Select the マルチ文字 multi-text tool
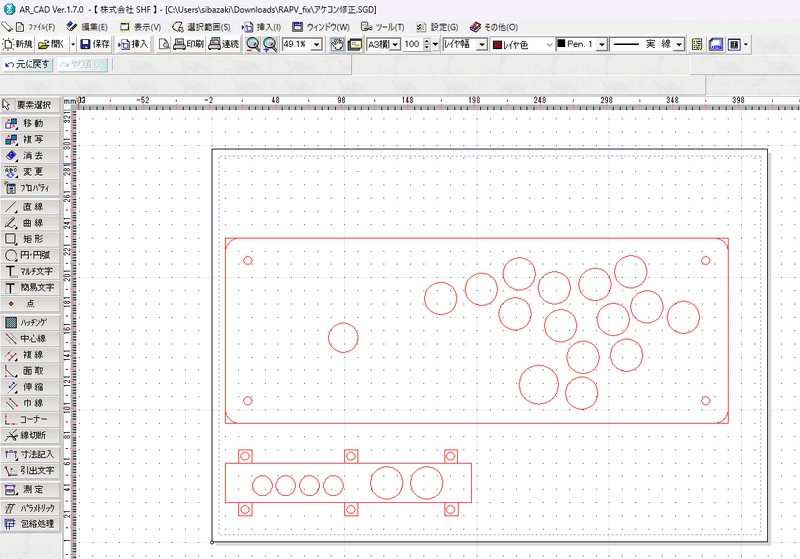This screenshot has height=559, width=800. [30, 271]
